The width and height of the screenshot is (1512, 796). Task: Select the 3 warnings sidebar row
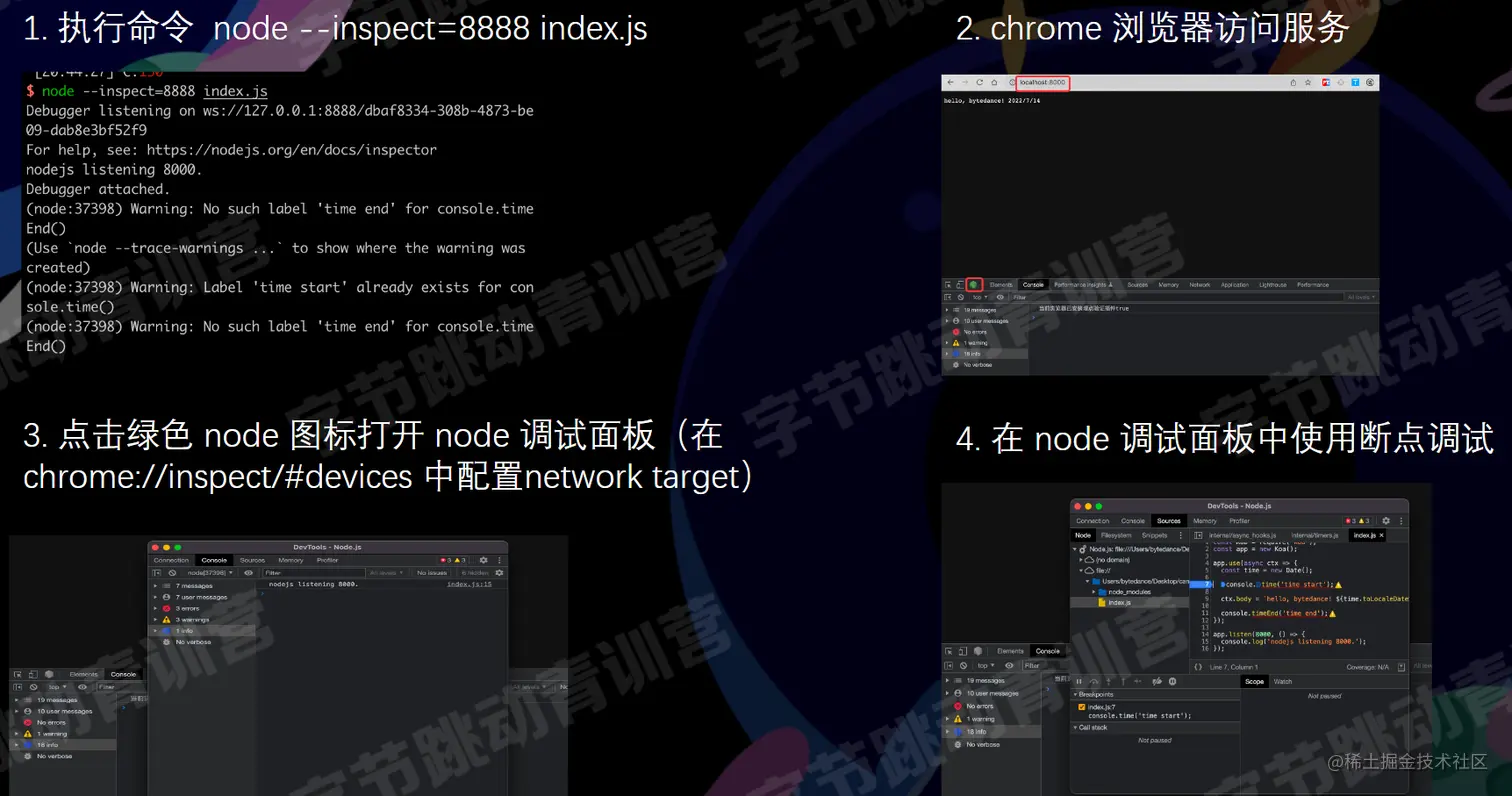click(x=202, y=620)
